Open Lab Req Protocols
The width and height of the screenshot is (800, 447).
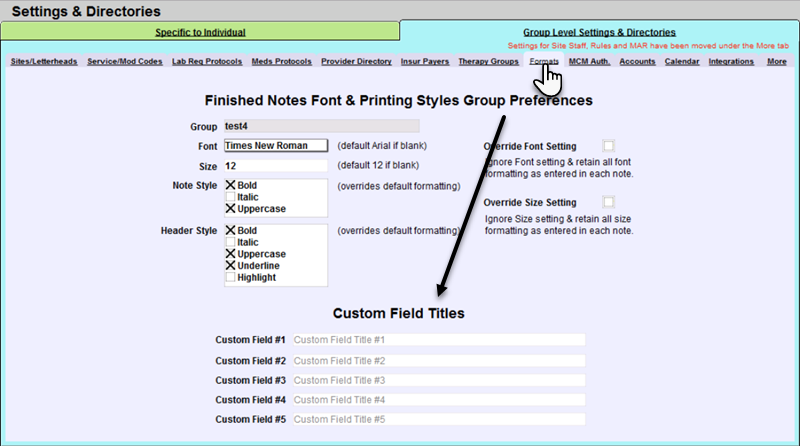tap(206, 62)
